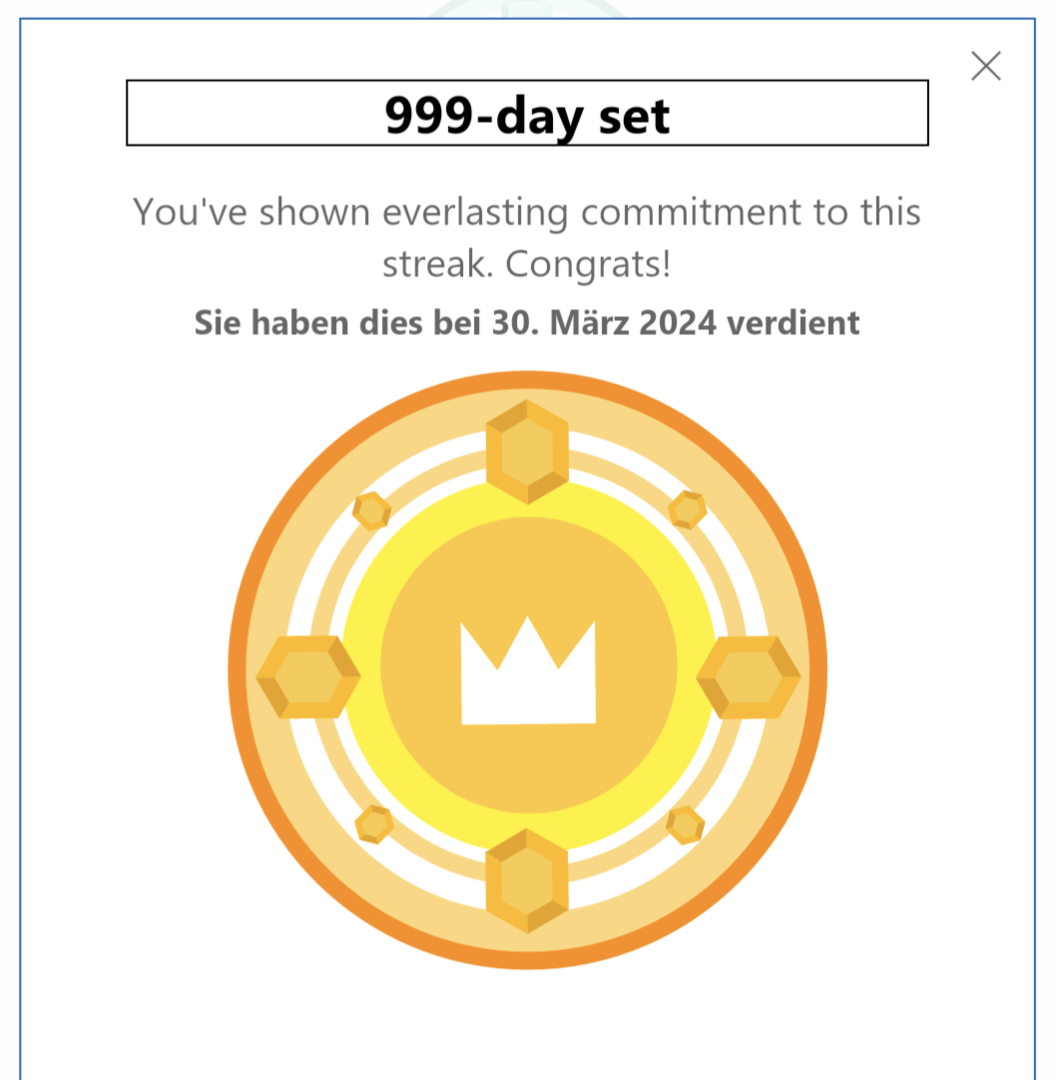Image resolution: width=1056 pixels, height=1080 pixels.
Task: Click the "You've shown" text line start
Action: click(x=250, y=212)
